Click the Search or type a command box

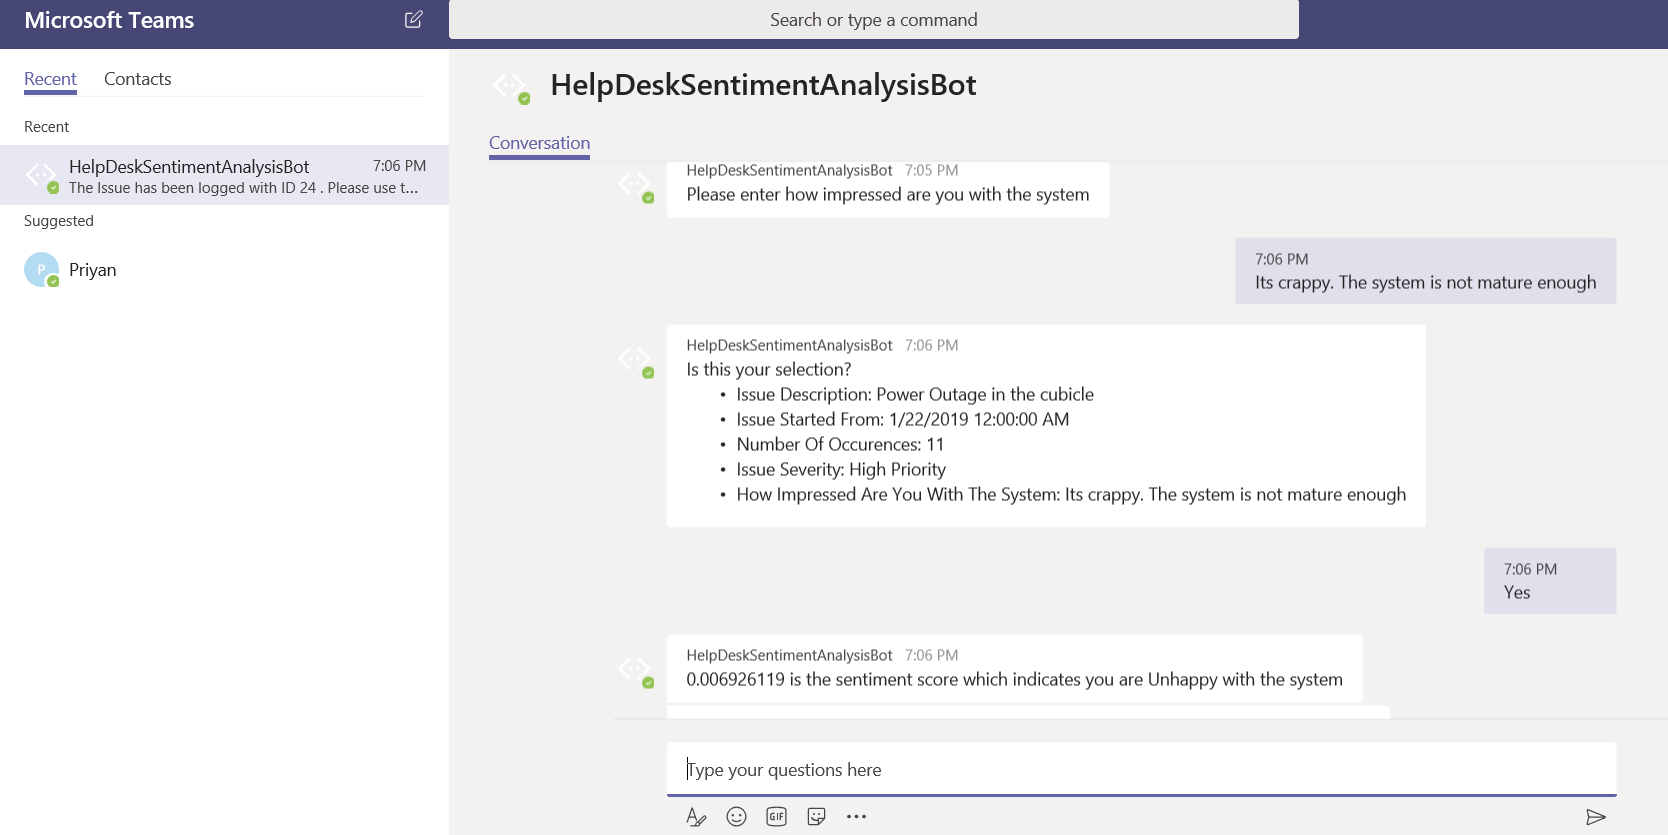(874, 20)
